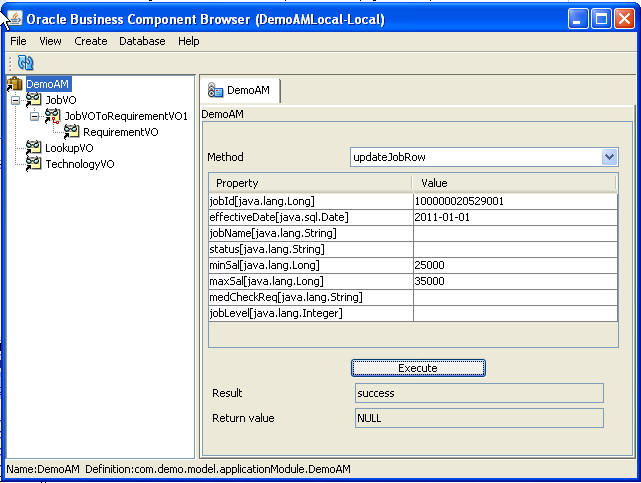Collapse the JobVOToRequirementVO1 tree node

[x=35, y=116]
